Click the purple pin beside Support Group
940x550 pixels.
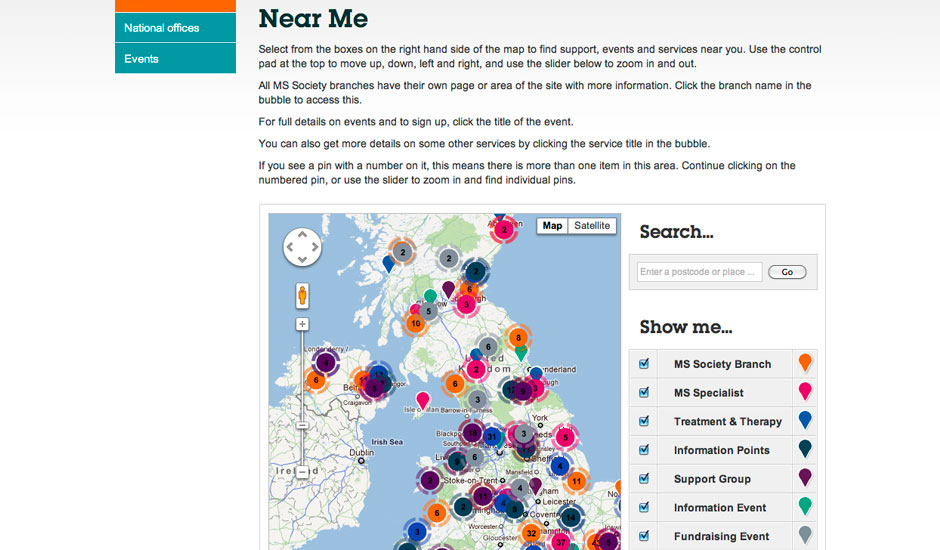[805, 477]
